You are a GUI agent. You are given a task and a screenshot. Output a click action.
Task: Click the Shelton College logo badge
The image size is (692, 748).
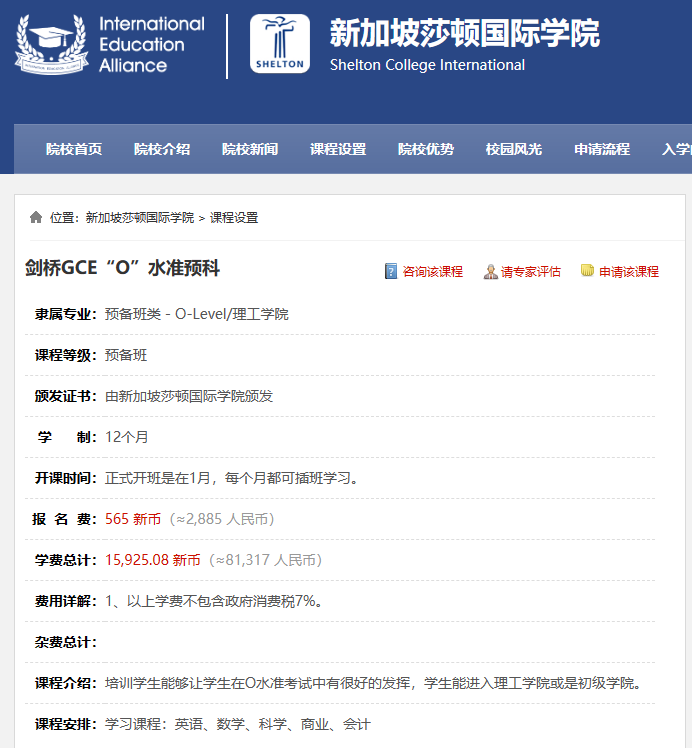coord(280,43)
